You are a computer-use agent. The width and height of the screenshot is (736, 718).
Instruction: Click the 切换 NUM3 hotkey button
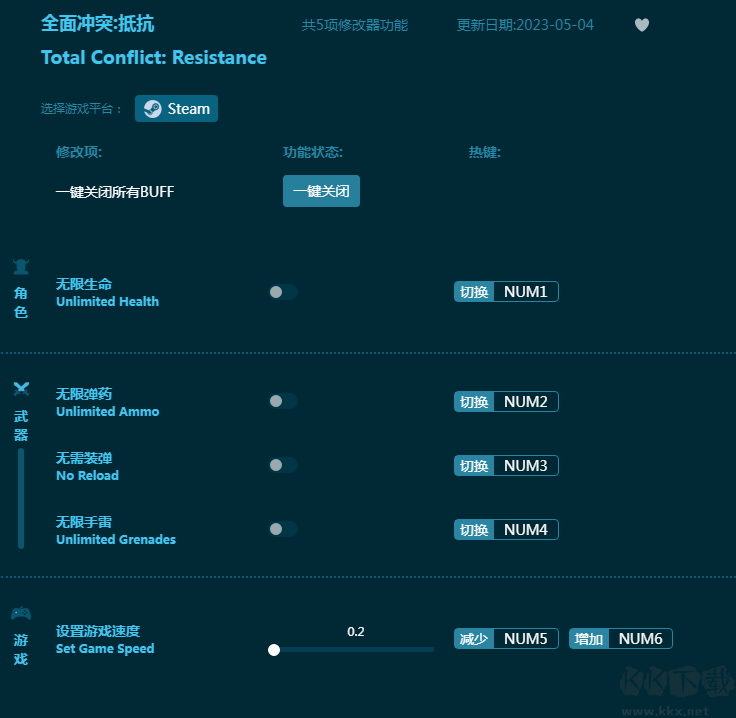point(506,466)
